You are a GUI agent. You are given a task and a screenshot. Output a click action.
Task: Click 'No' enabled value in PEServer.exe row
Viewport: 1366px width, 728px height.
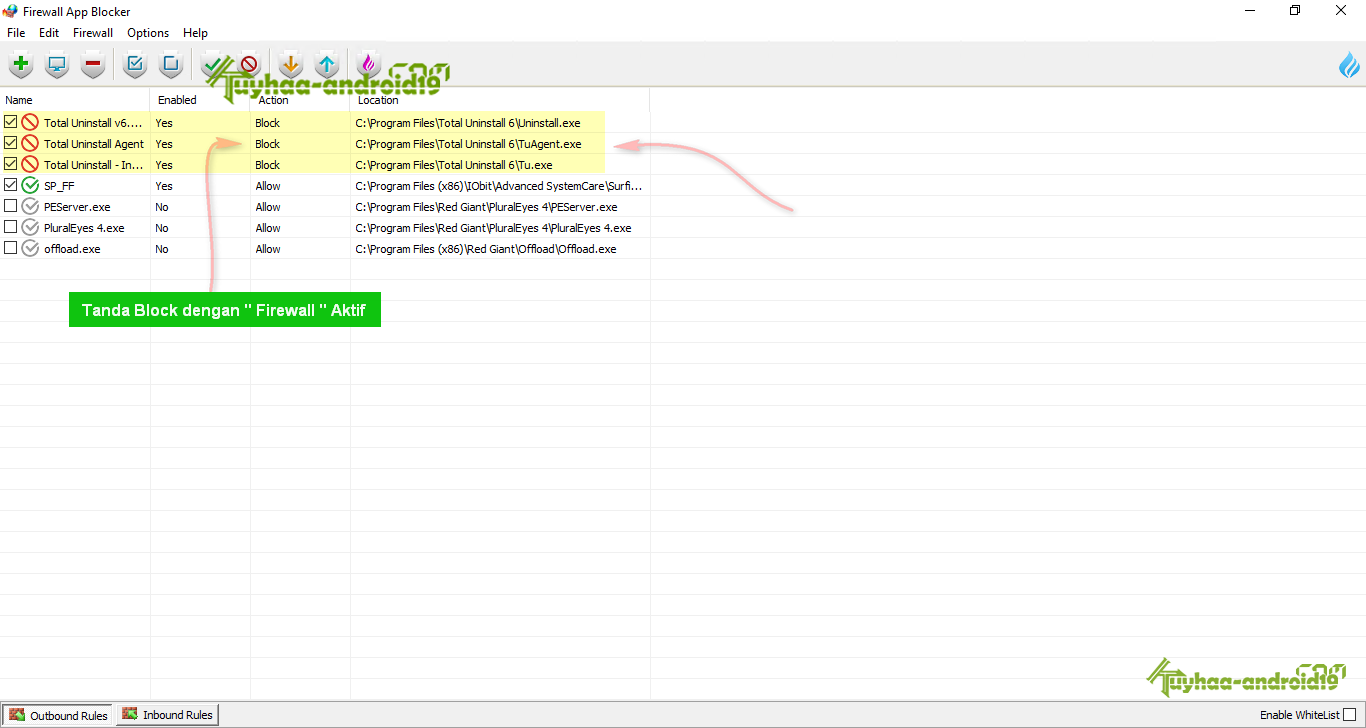tap(162, 207)
